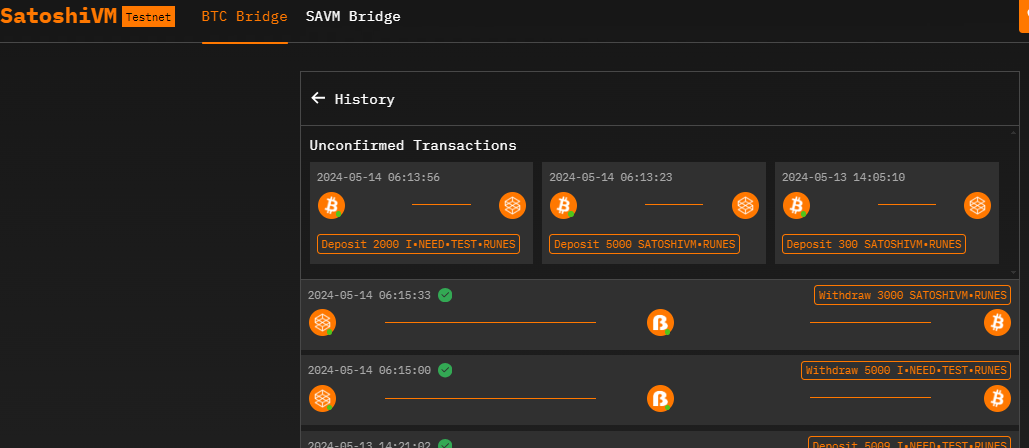The width and height of the screenshot is (1029, 448).
Task: Open Deposit 300 SATOSHIVM•RUNES label
Action: (x=873, y=244)
